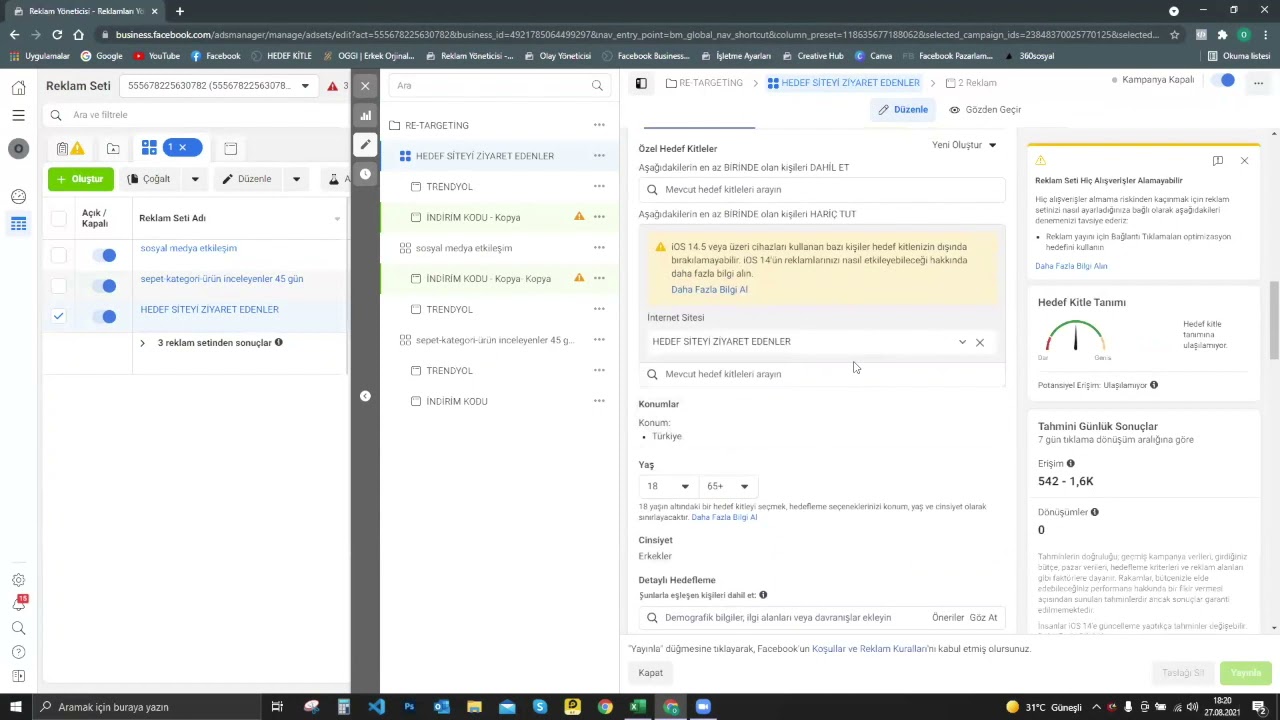The width and height of the screenshot is (1280, 720).
Task: Switch to the Gözden Geçir tab
Action: pyautogui.click(x=985, y=110)
